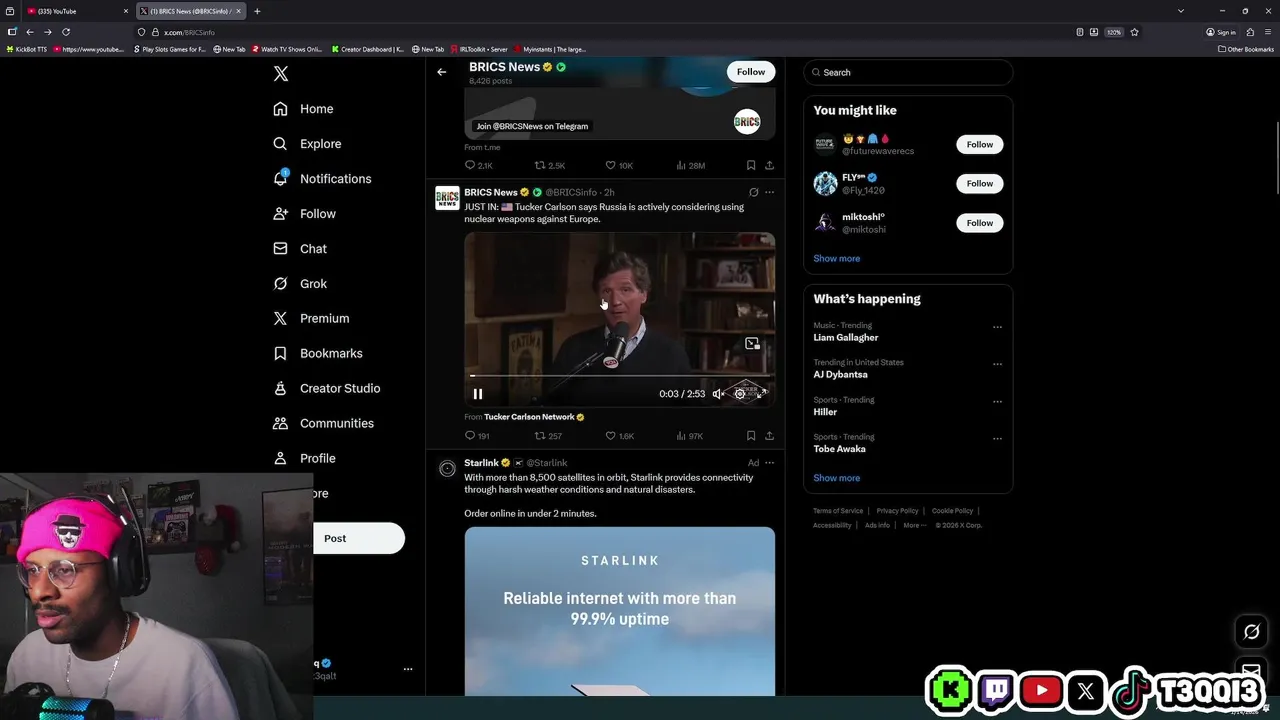Like the Tucker Carlson post

click(620, 436)
